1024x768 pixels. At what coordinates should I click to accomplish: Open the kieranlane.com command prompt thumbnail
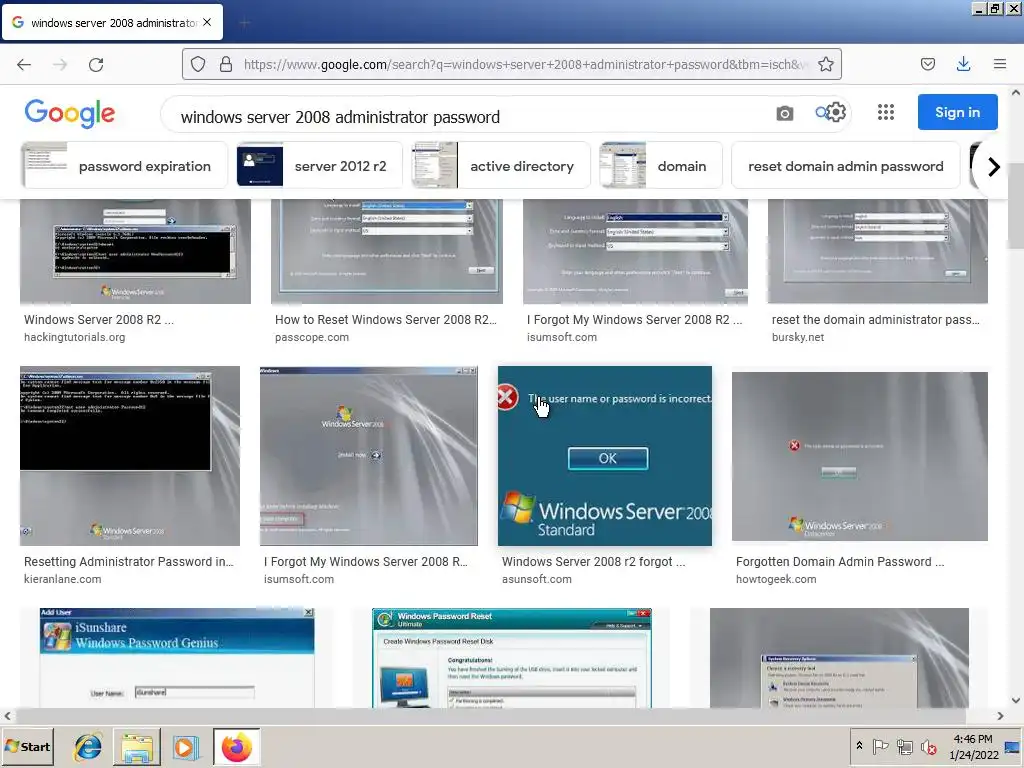point(130,455)
